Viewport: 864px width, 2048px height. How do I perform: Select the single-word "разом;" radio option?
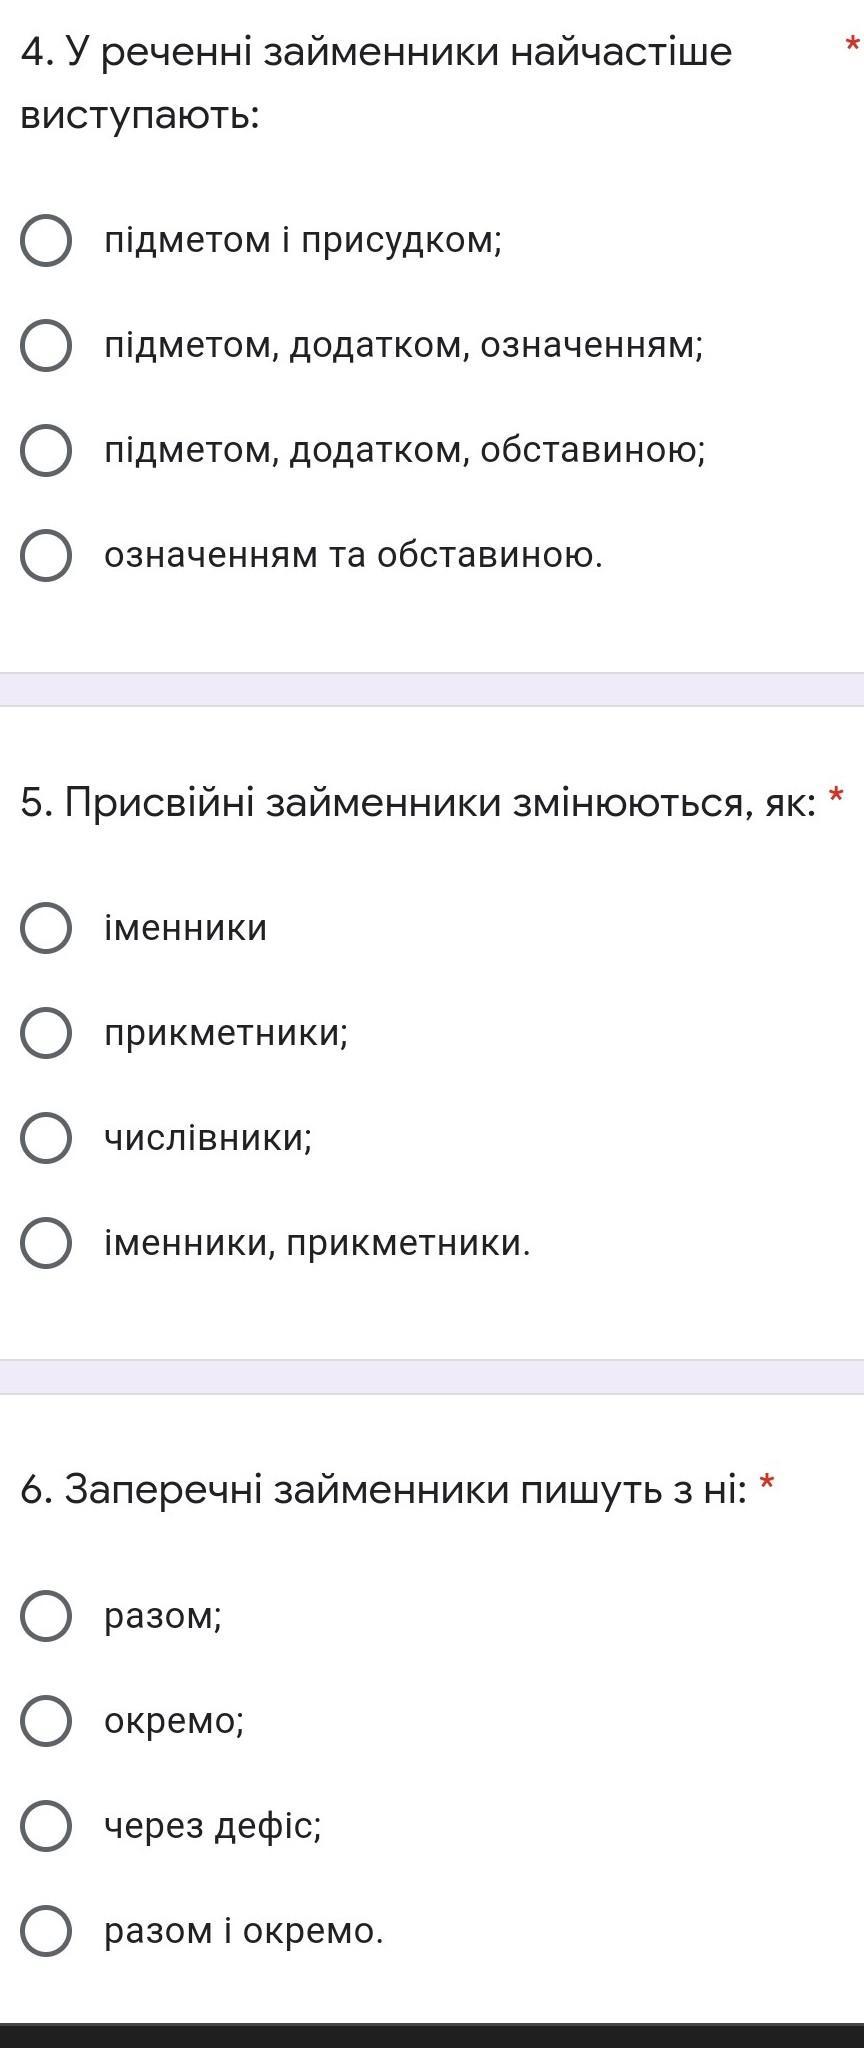(x=46, y=1616)
